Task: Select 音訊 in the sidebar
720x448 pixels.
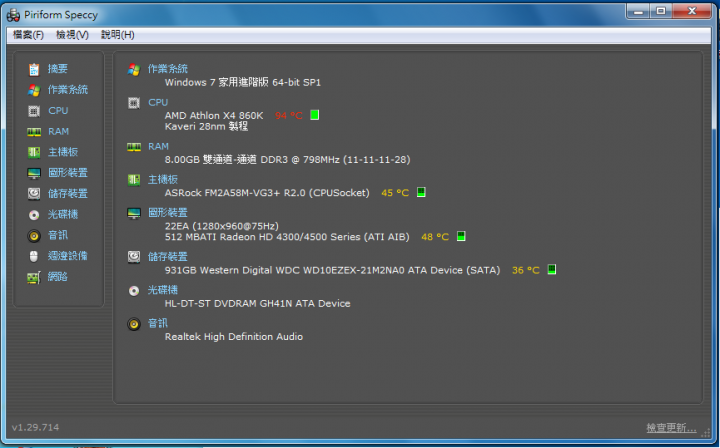Action: [58, 235]
